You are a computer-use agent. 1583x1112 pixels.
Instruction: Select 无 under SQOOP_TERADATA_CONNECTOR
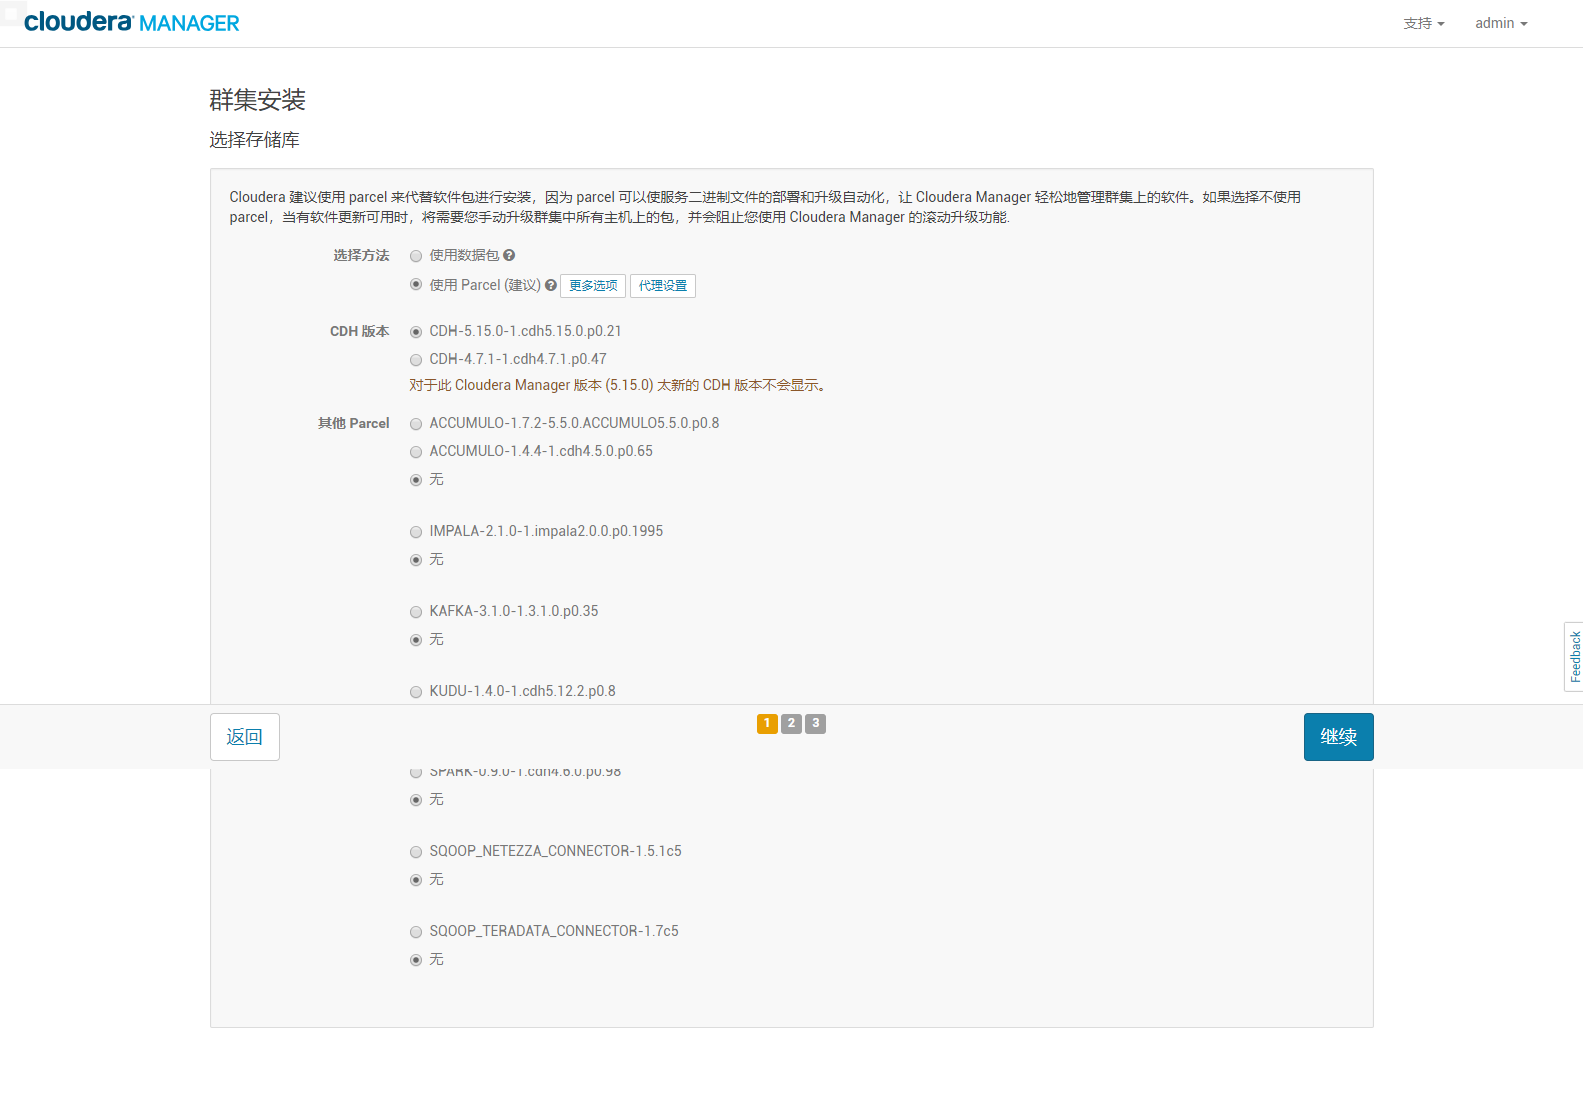(416, 960)
